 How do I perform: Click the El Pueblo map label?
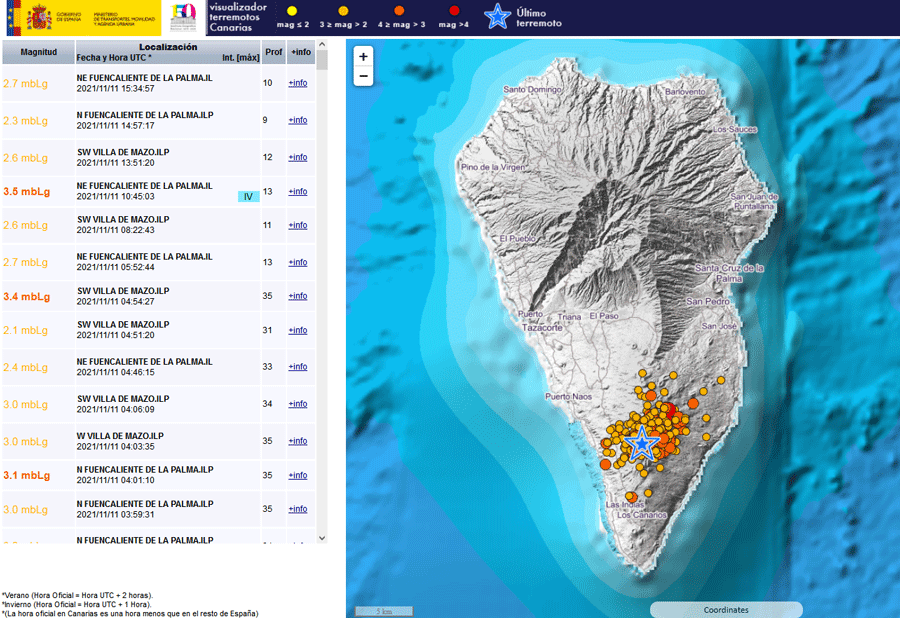[517, 238]
